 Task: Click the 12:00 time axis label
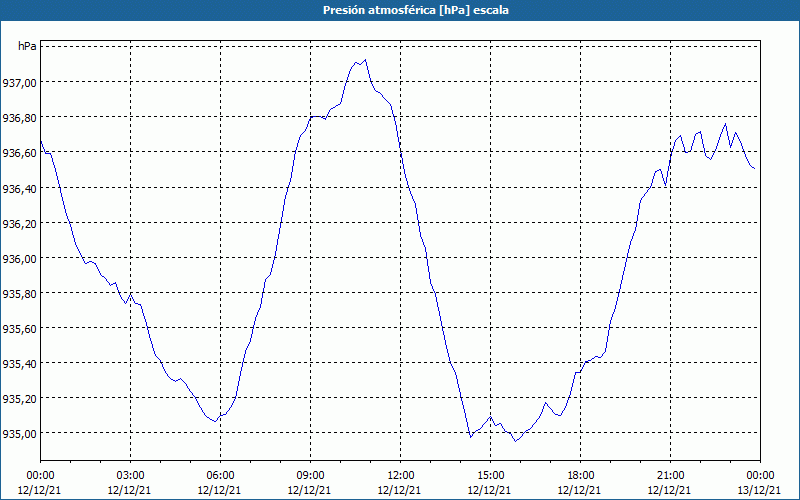[400, 476]
